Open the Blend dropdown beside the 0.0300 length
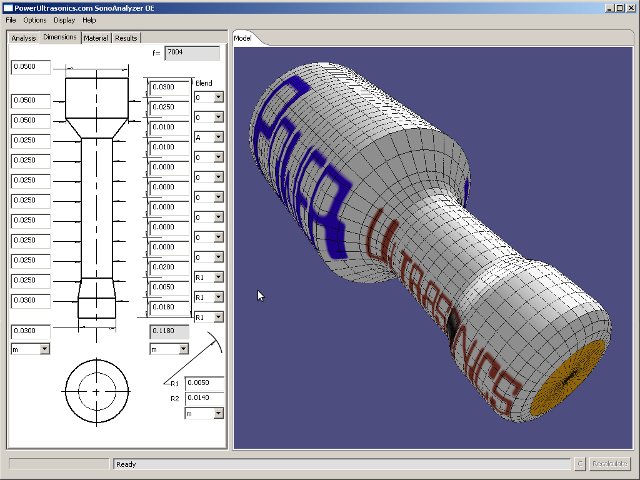 (x=209, y=97)
